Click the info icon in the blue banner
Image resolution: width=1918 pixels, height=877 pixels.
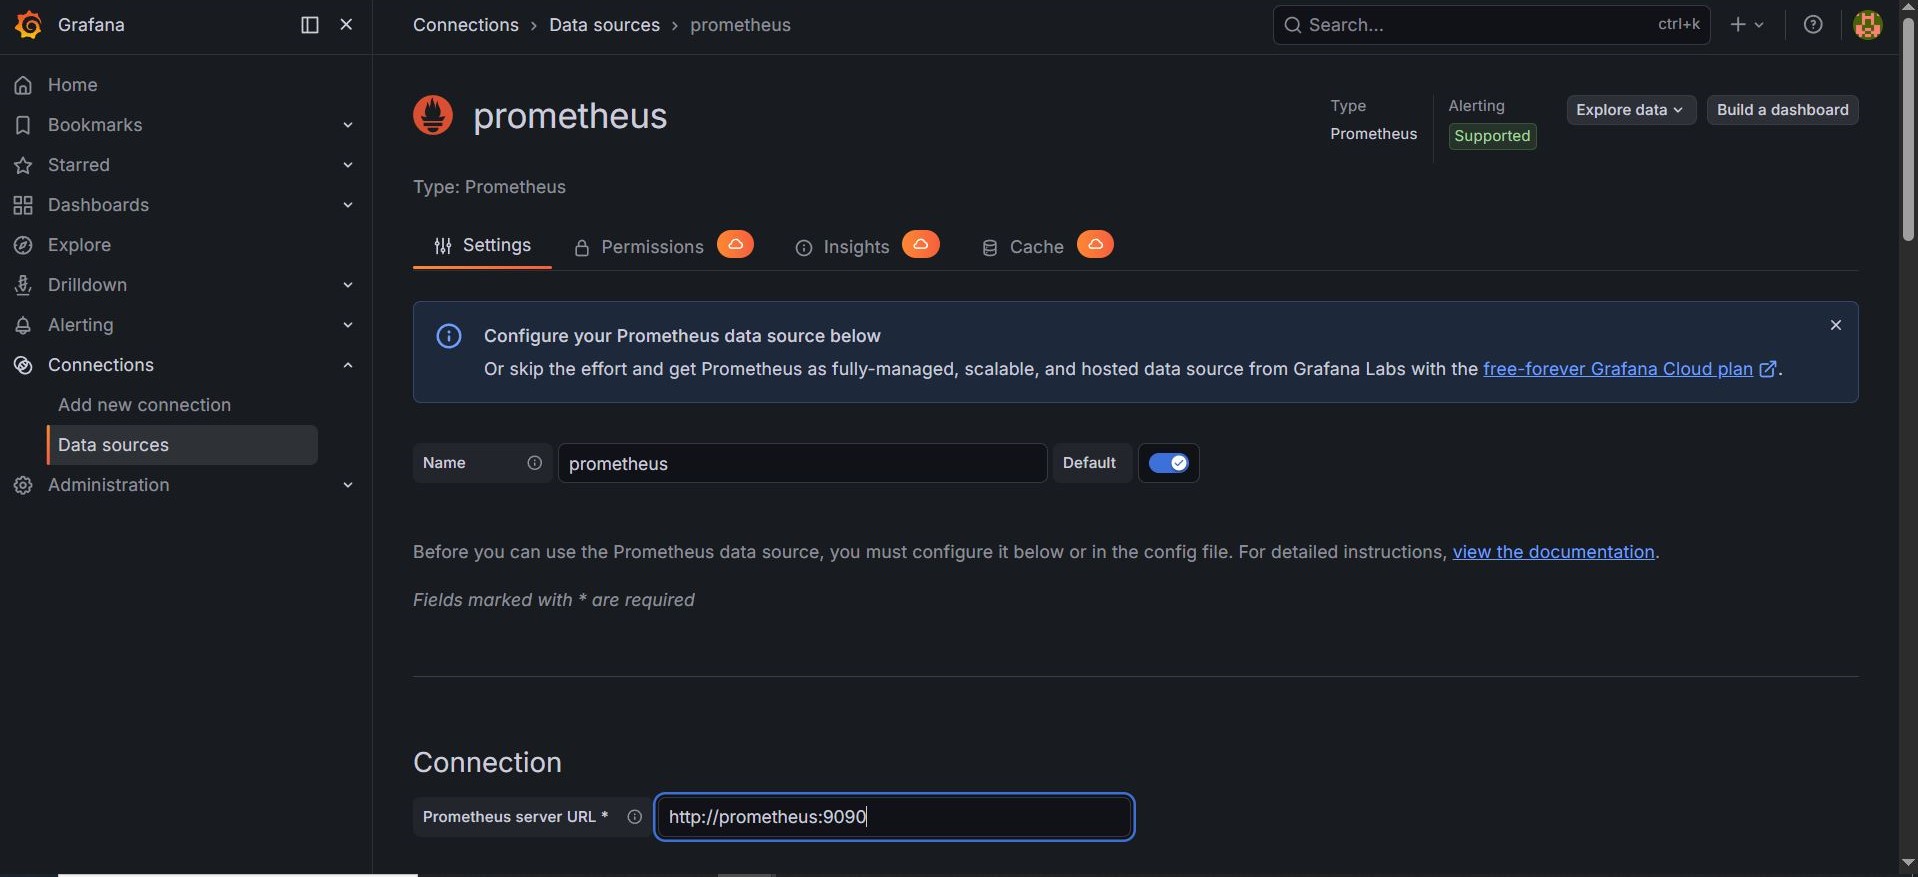tap(449, 336)
